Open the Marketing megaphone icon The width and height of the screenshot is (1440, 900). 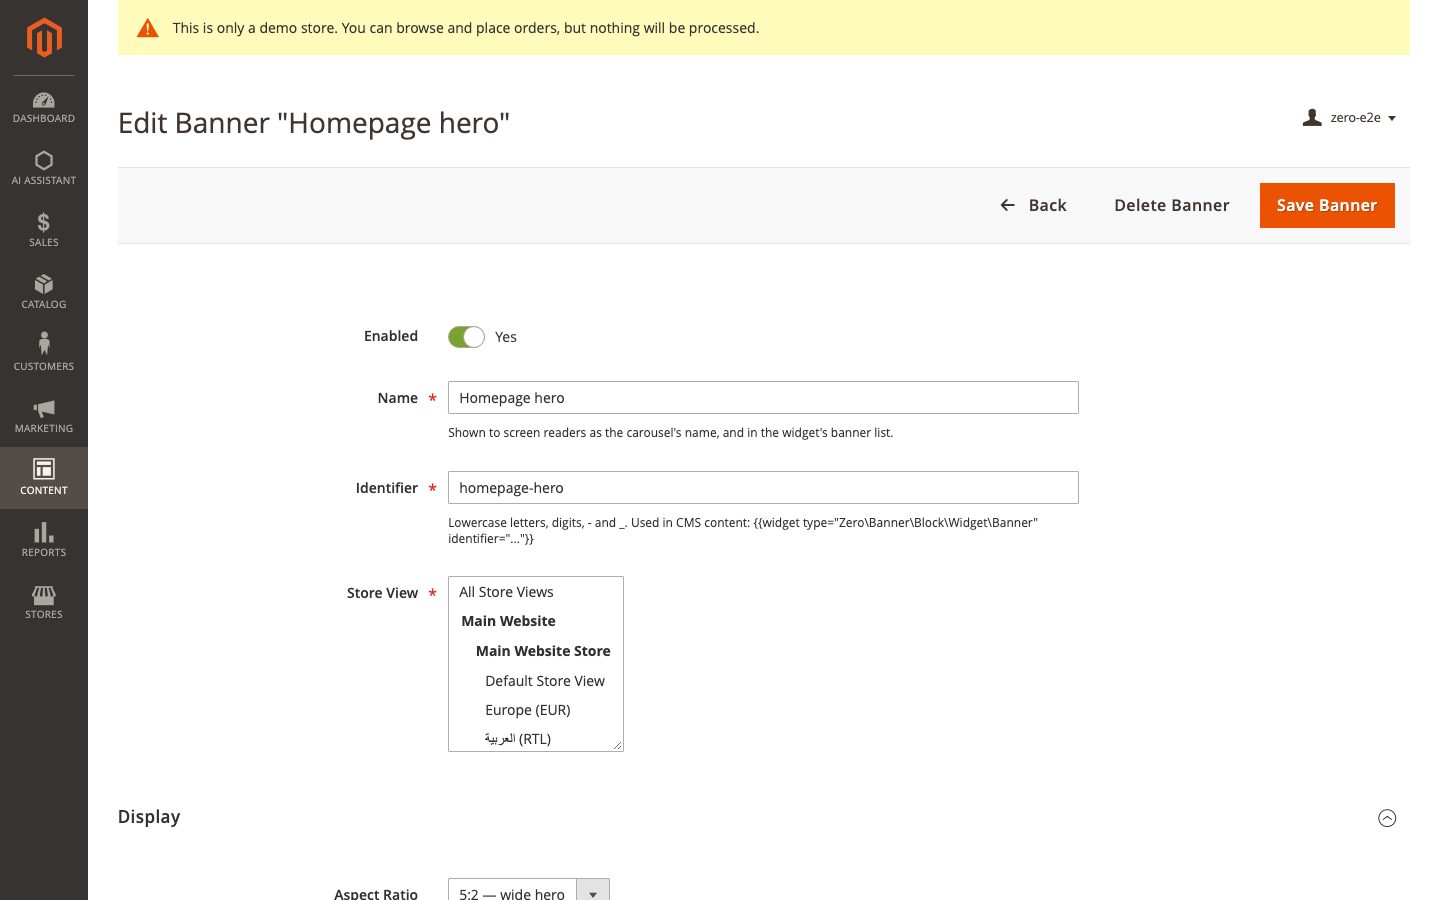point(44,408)
